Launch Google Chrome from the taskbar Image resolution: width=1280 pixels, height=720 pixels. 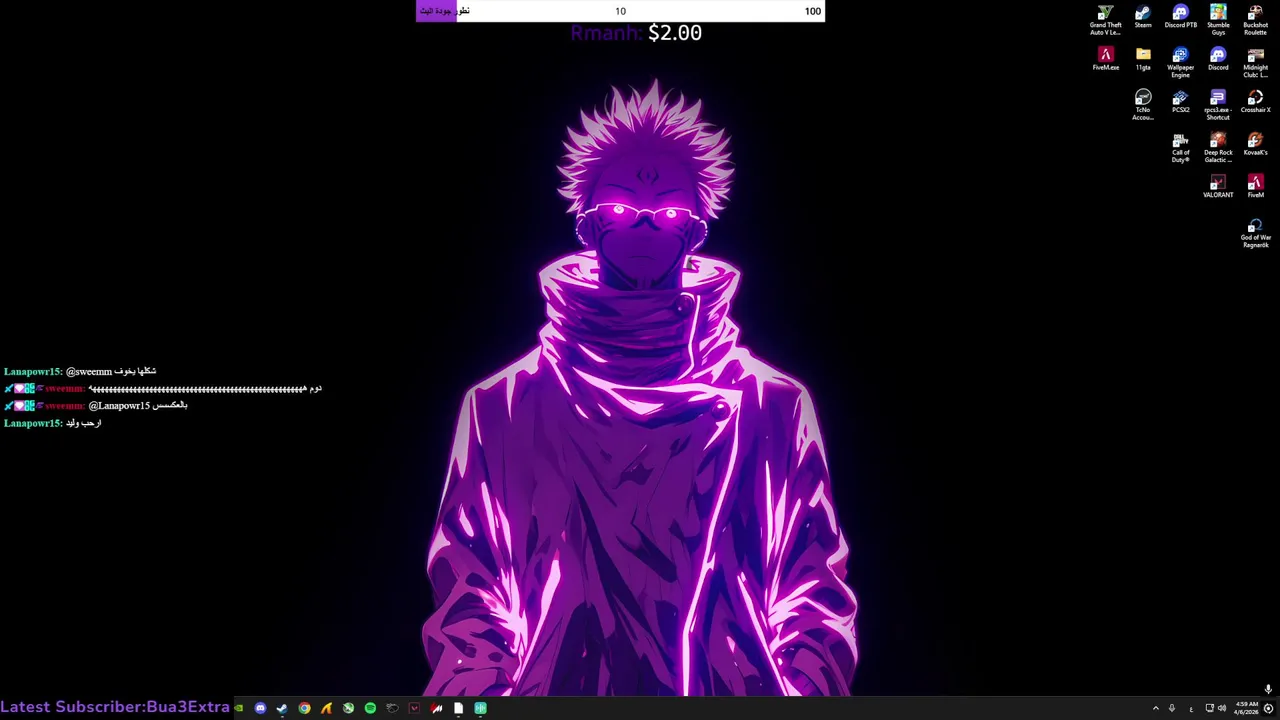[x=304, y=708]
